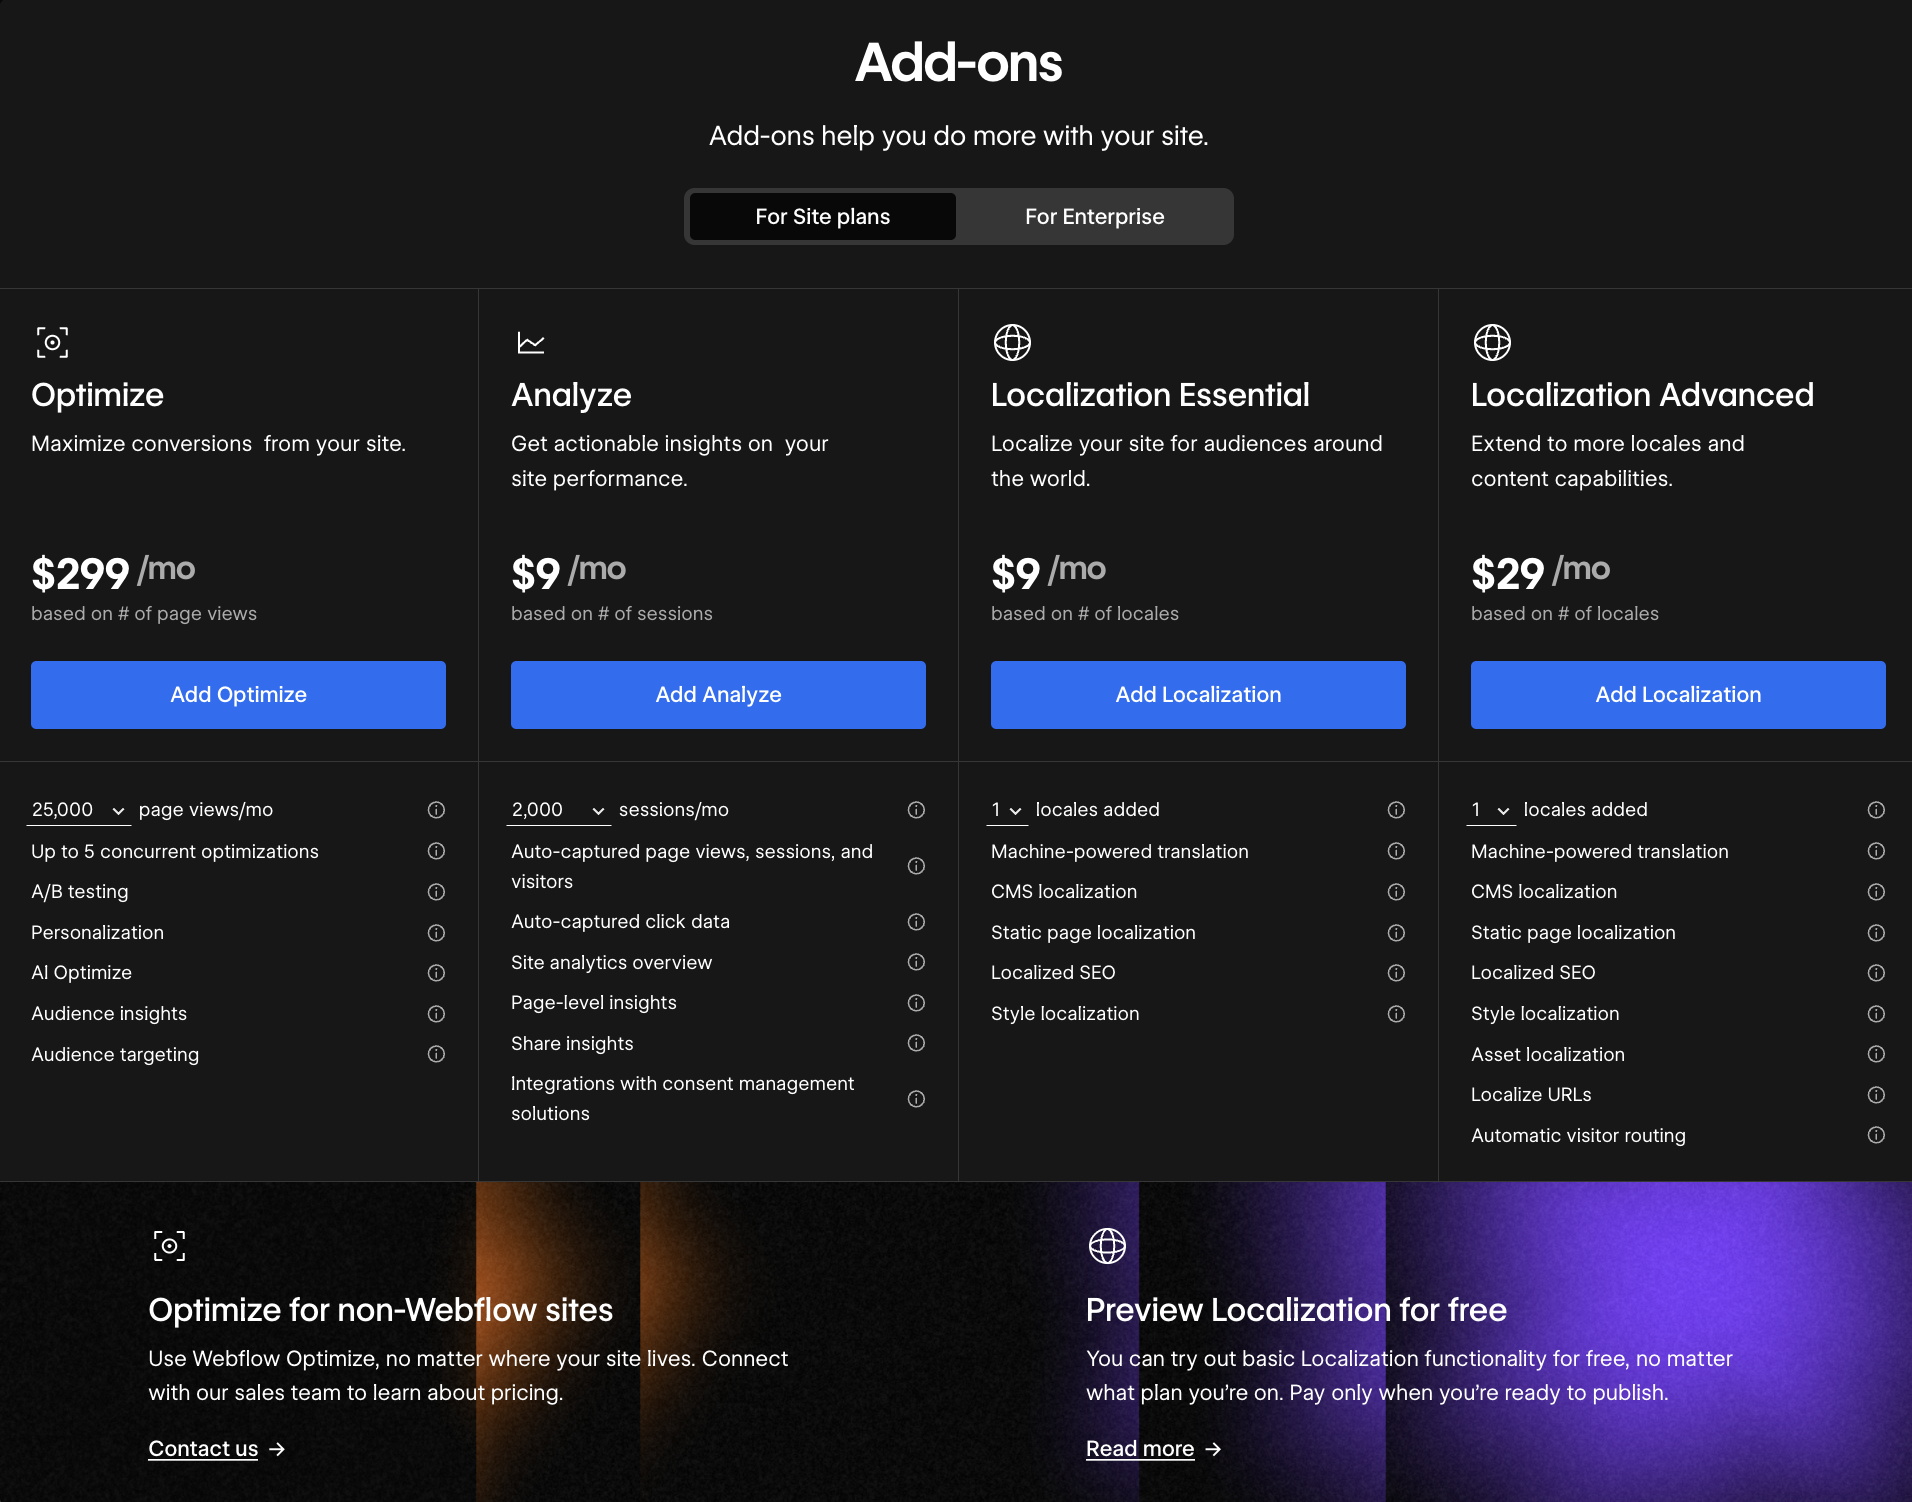The height and width of the screenshot is (1502, 1912).
Task: Click Add Localization under Localization Advanced
Action: [1678, 695]
